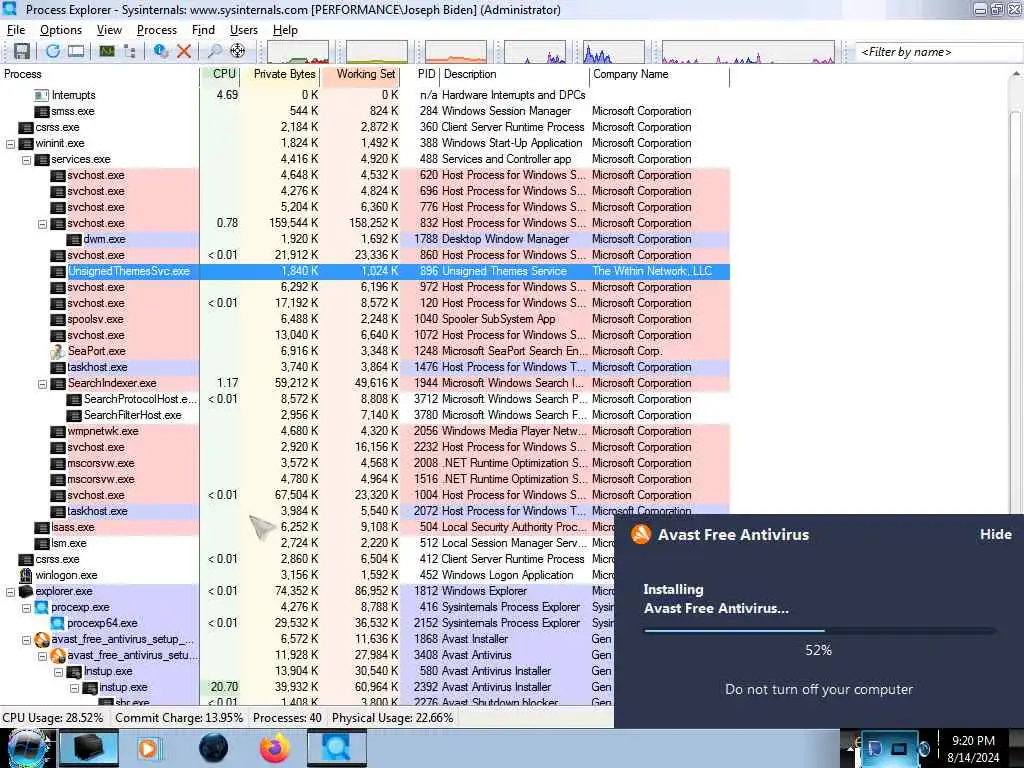Collapse the wininit.exe tree node

point(10,144)
